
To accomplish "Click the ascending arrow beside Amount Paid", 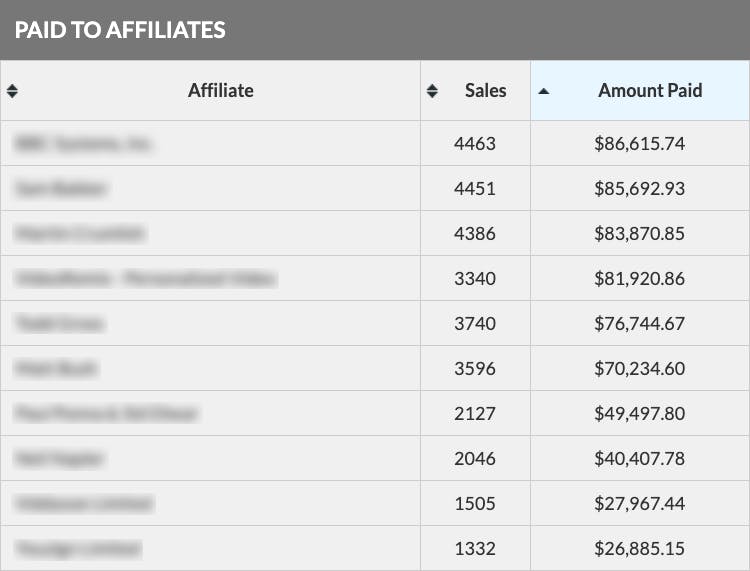I will [544, 91].
